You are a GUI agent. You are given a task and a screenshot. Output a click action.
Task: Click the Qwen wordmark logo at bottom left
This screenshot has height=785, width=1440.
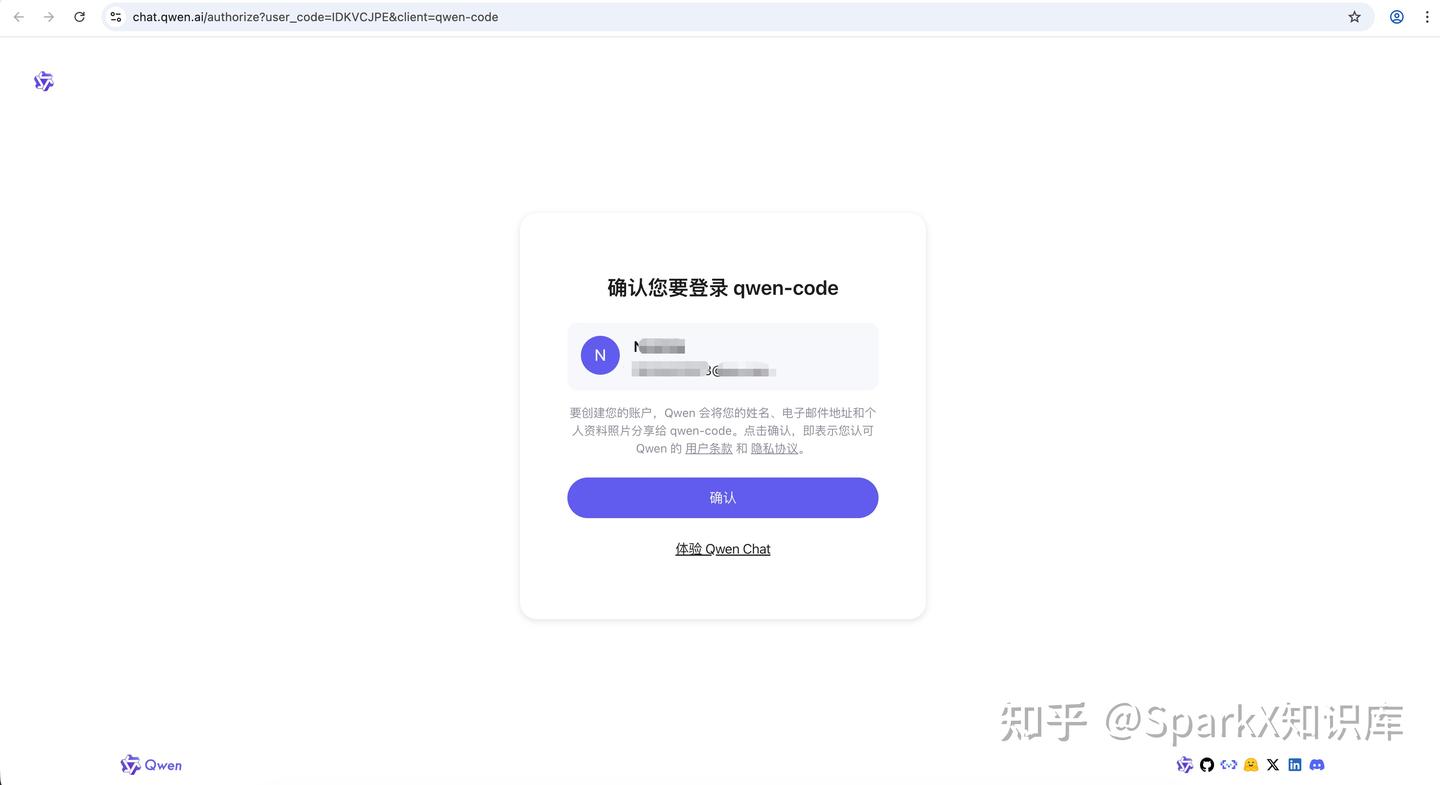151,765
